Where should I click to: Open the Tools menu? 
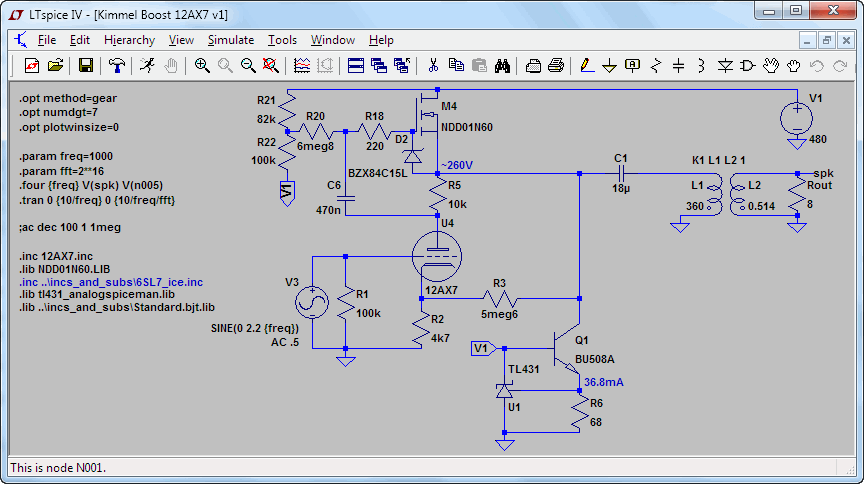[283, 40]
